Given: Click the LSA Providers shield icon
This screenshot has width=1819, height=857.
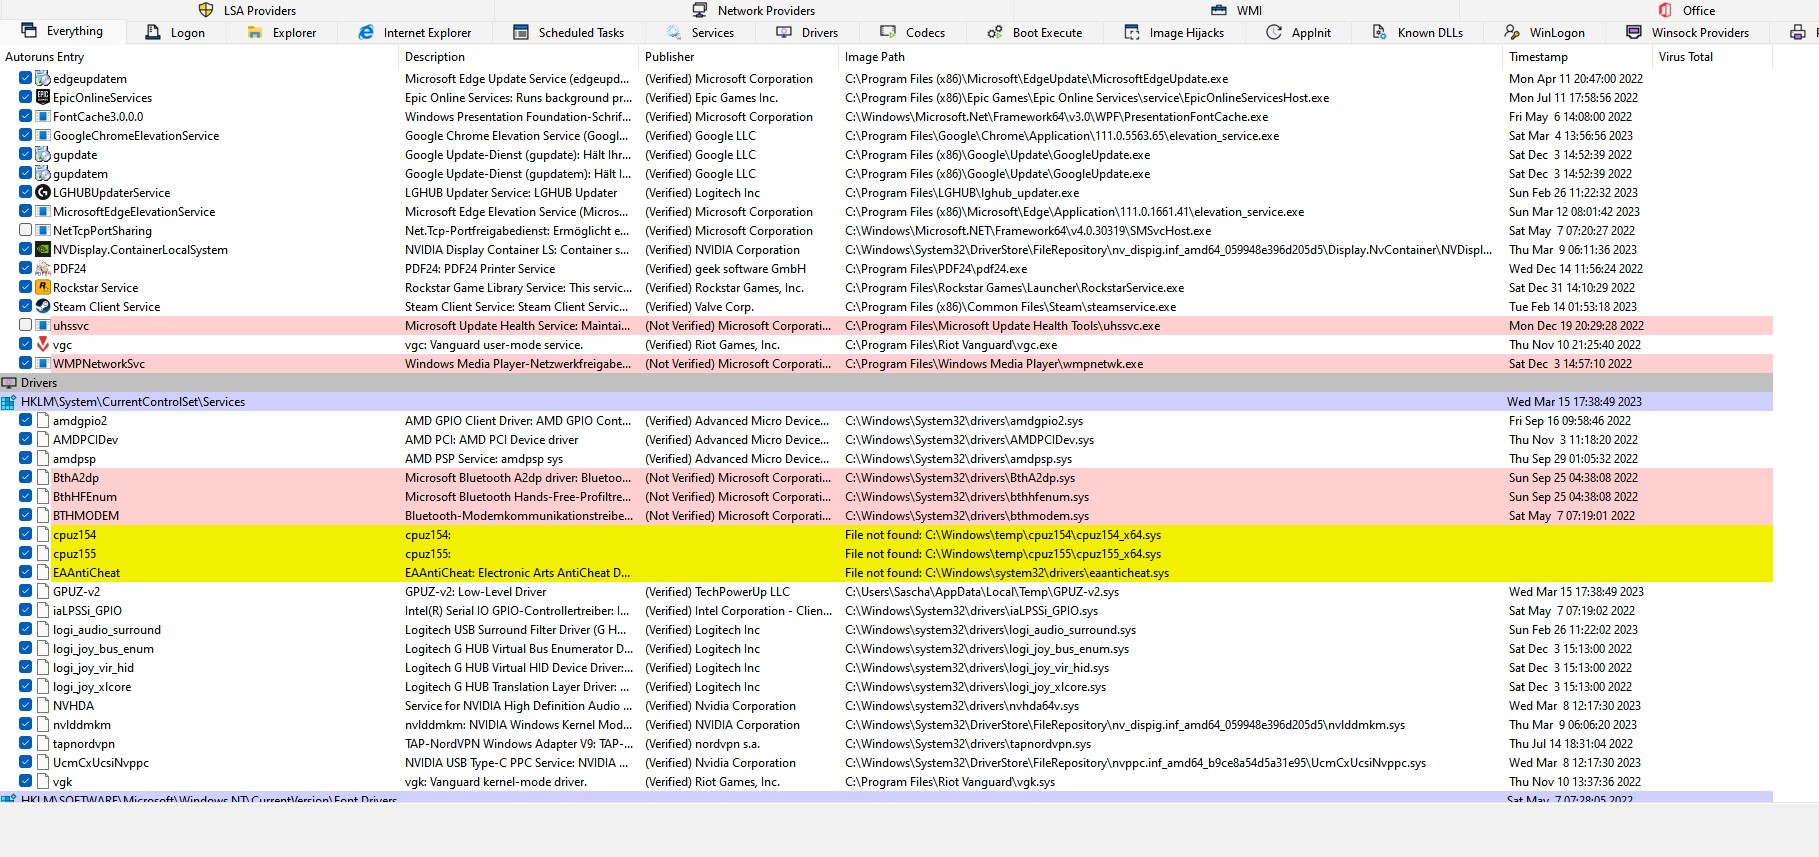Looking at the screenshot, I should (x=206, y=10).
